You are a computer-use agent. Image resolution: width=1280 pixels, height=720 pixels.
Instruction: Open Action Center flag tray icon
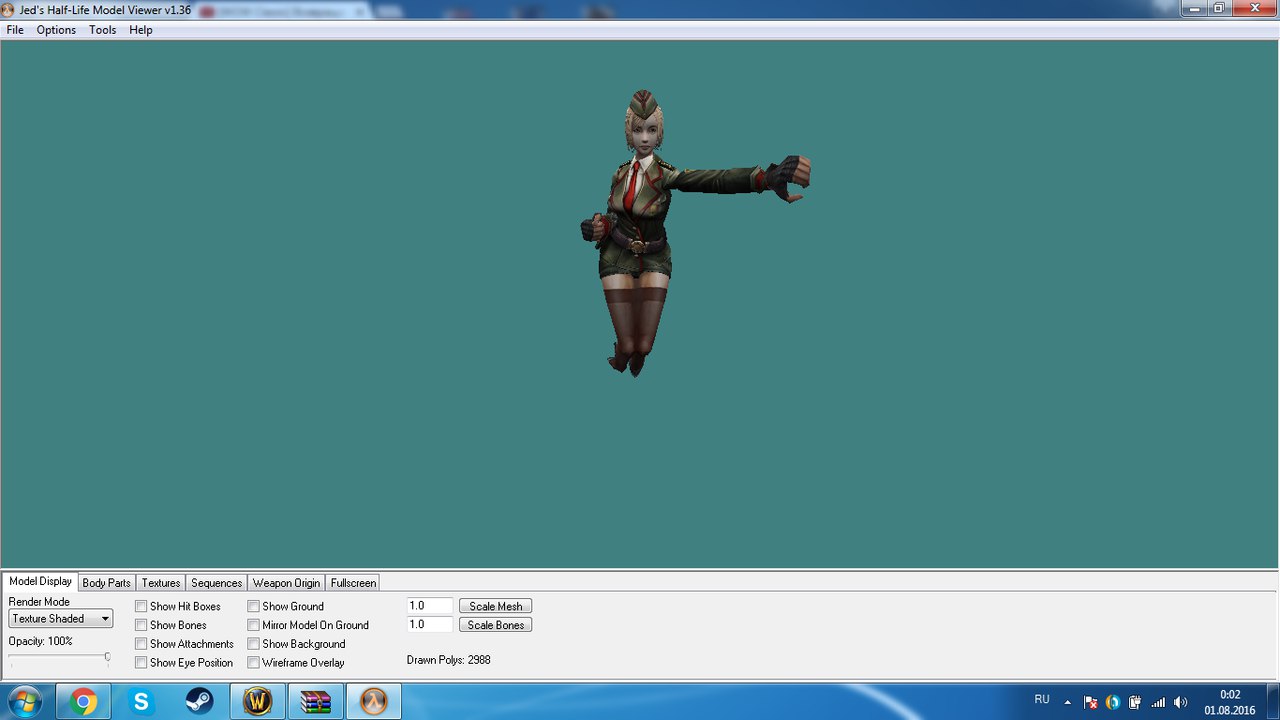coord(1090,702)
